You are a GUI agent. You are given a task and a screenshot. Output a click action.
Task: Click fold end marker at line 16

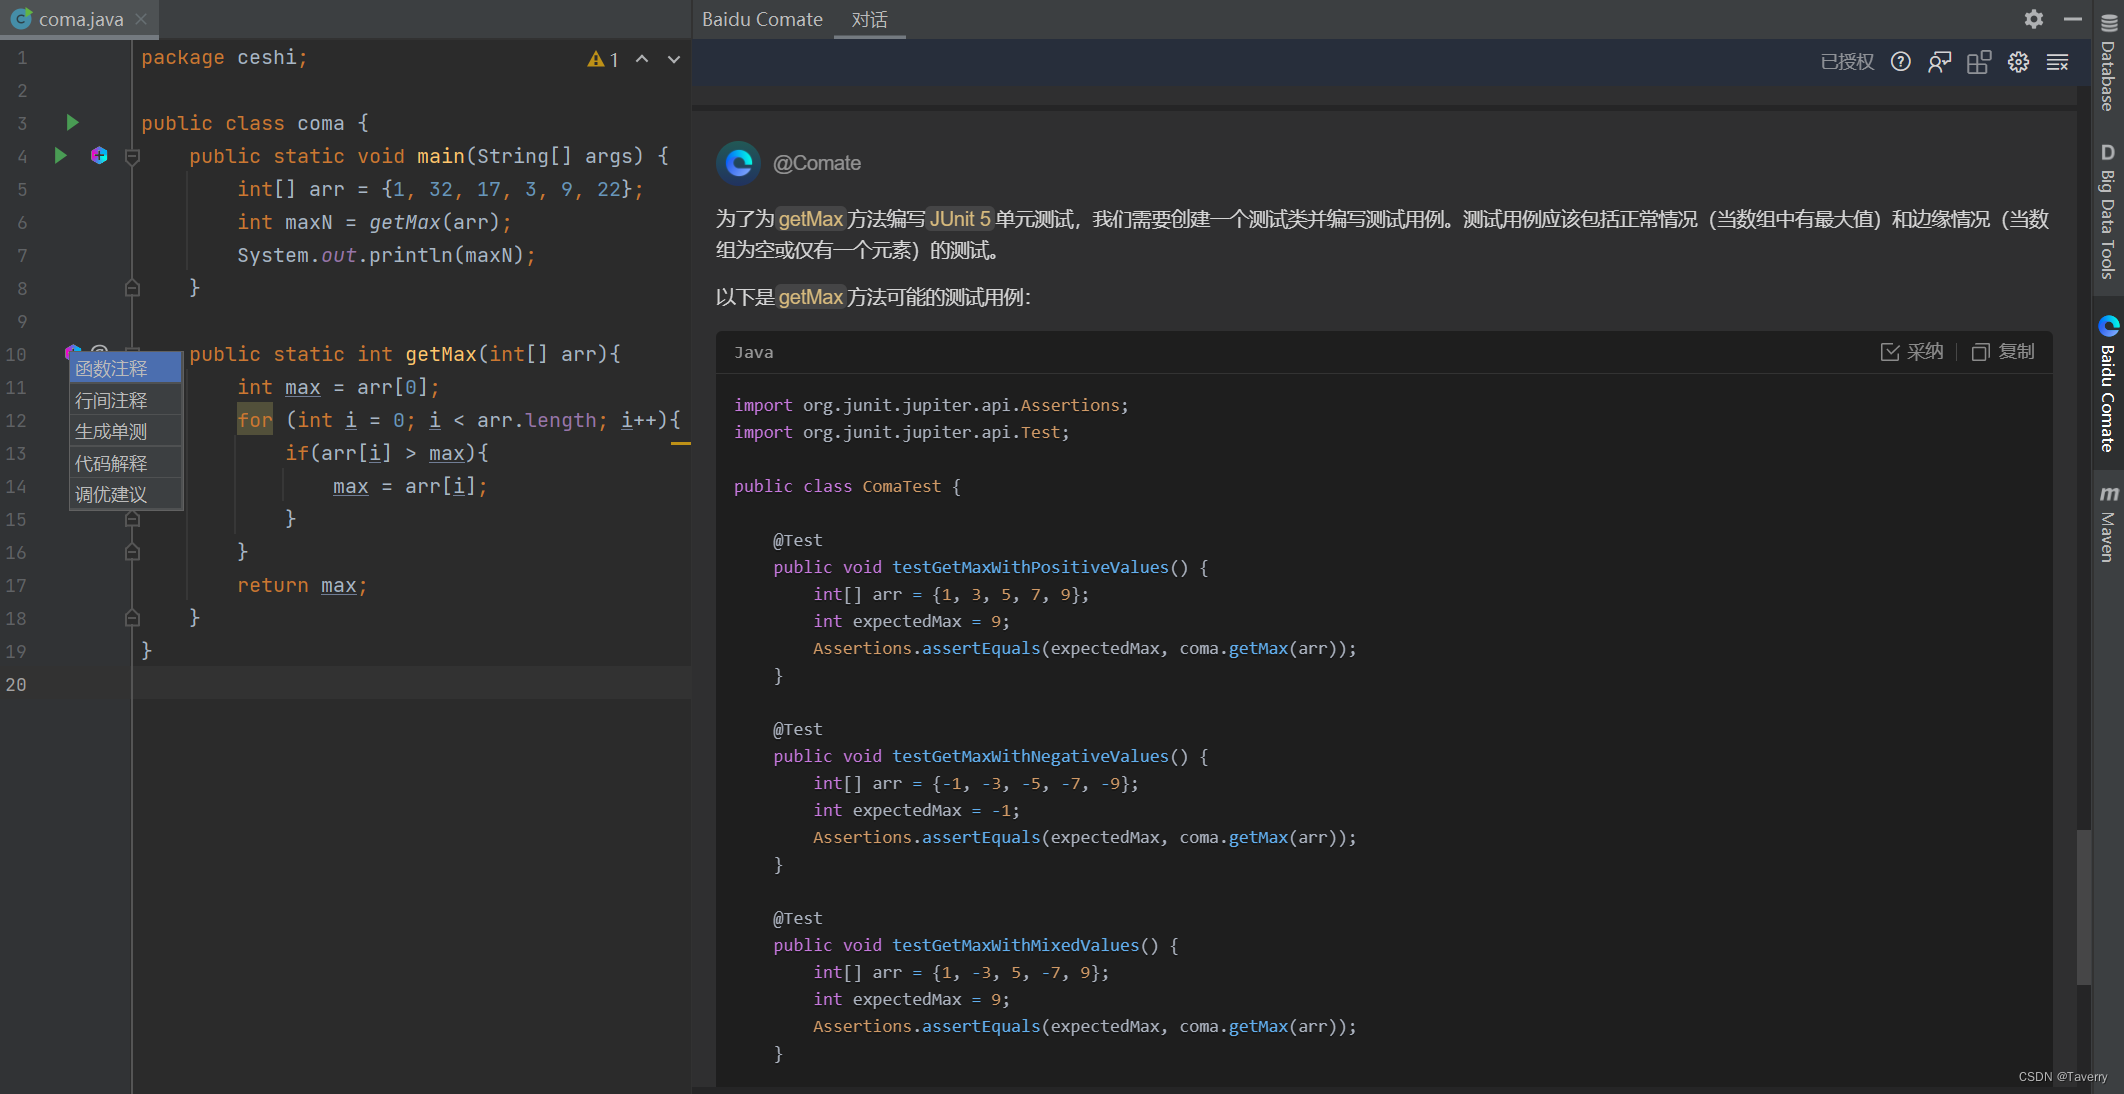click(132, 552)
